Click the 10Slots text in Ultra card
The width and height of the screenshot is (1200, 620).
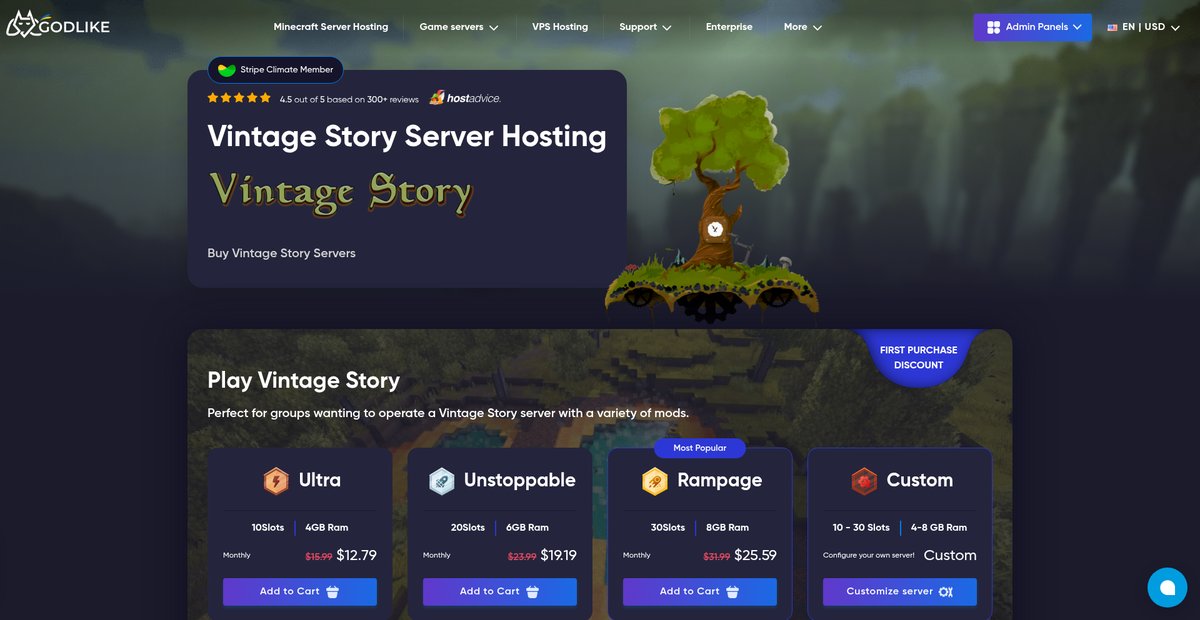(x=268, y=527)
